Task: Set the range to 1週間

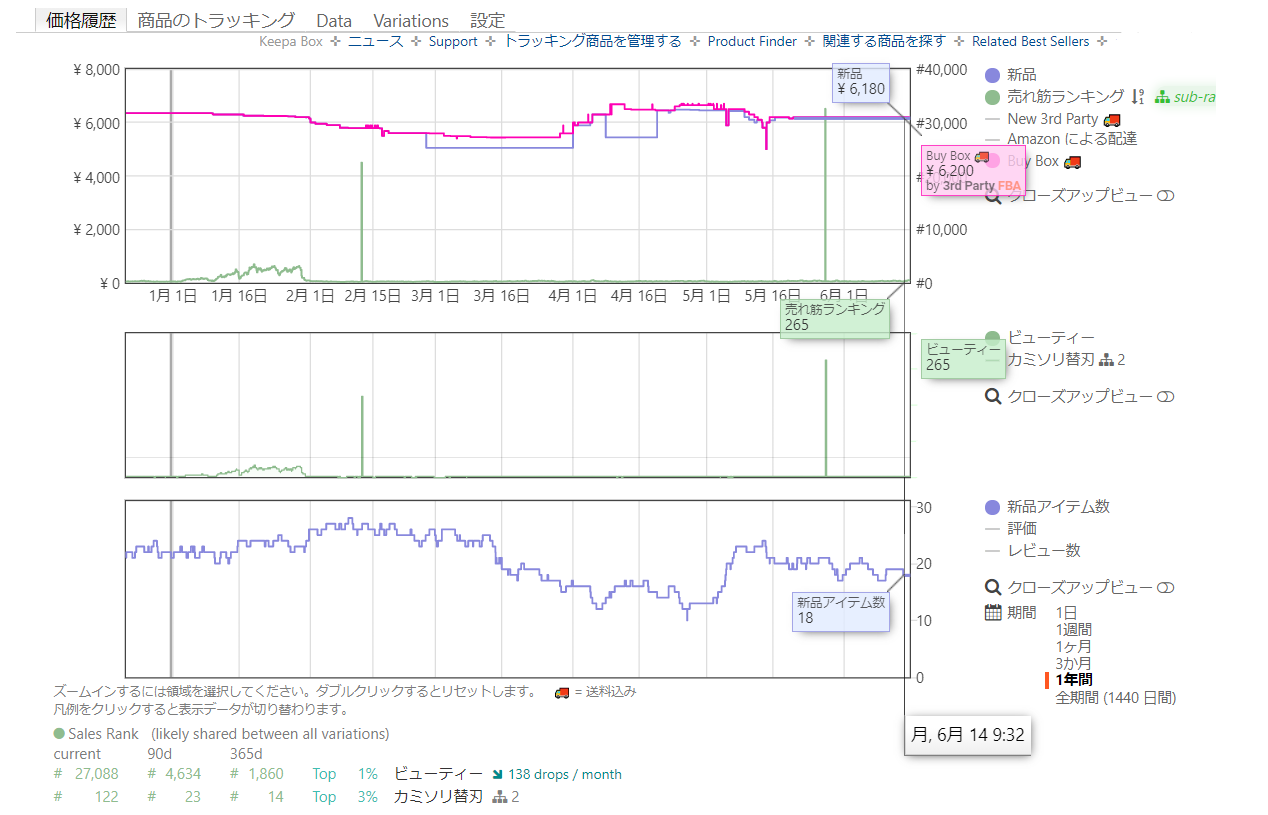Action: (1074, 630)
